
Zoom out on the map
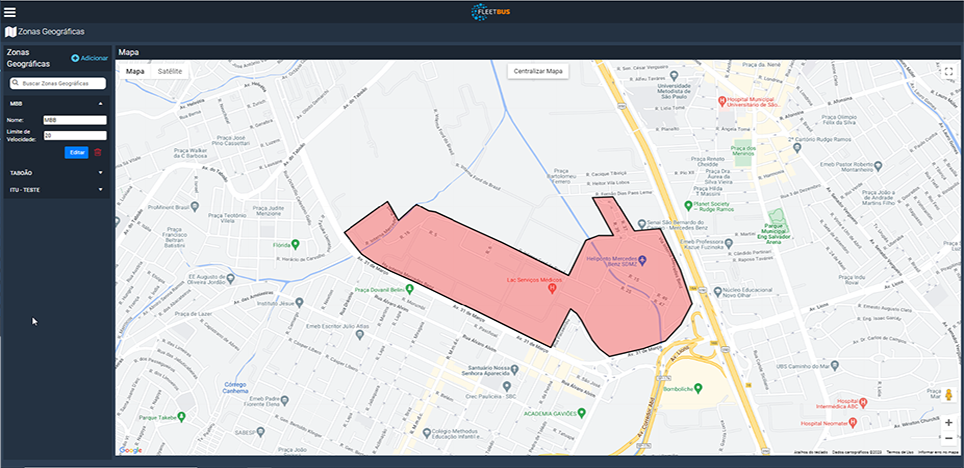948,439
